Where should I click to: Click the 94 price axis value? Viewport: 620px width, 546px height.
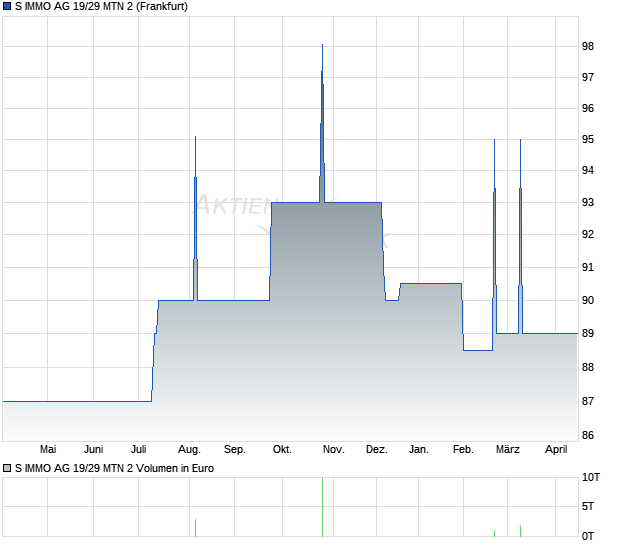pyautogui.click(x=588, y=170)
